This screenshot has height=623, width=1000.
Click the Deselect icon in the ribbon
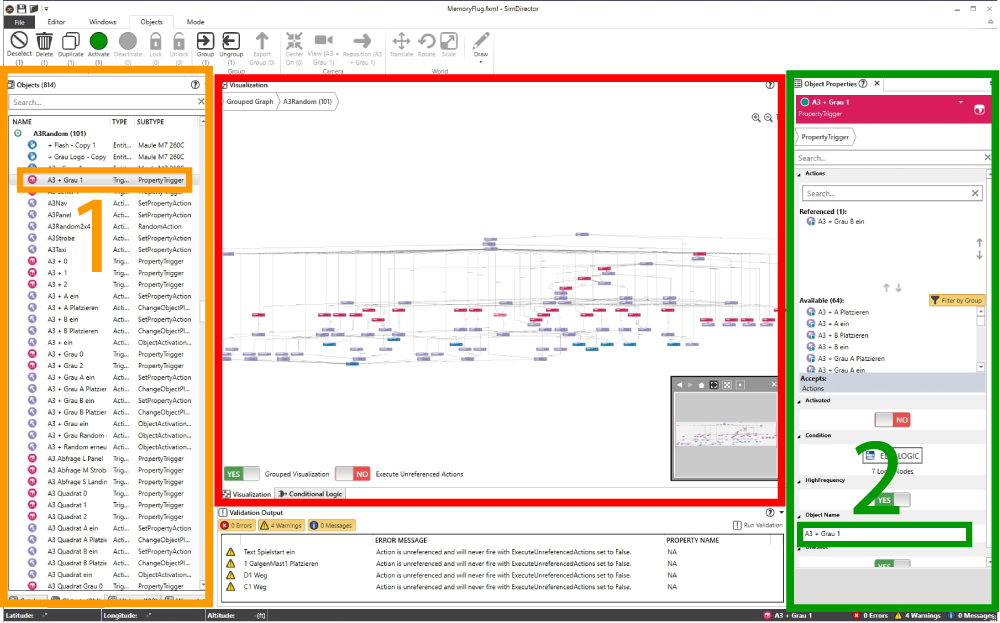(x=19, y=41)
